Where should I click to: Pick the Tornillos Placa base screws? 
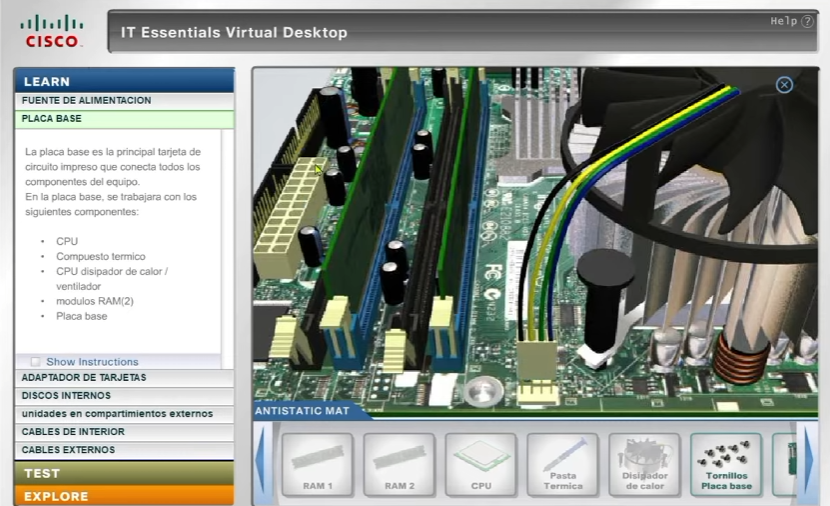(726, 465)
